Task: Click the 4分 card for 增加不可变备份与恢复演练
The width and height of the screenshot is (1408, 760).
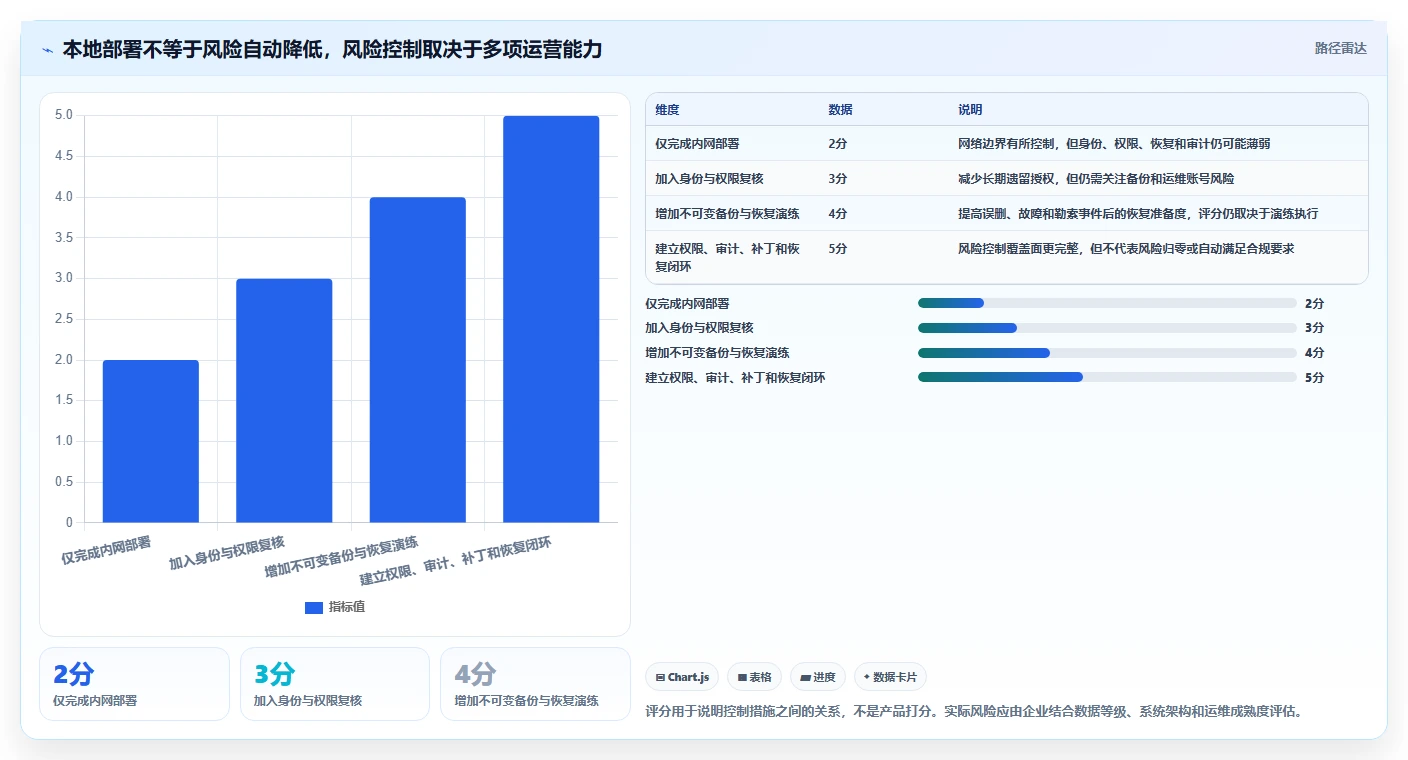Action: 535,684
